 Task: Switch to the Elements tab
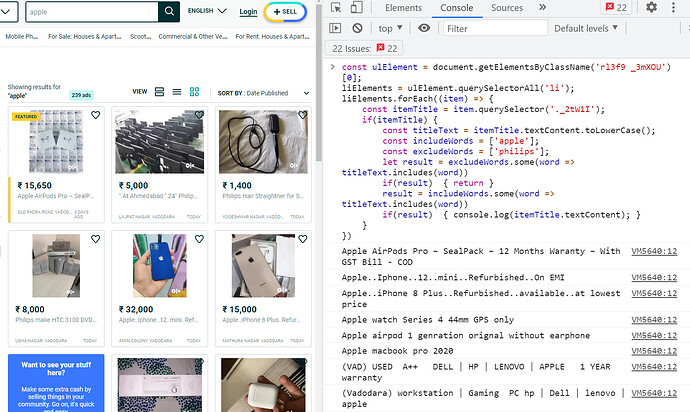(403, 8)
